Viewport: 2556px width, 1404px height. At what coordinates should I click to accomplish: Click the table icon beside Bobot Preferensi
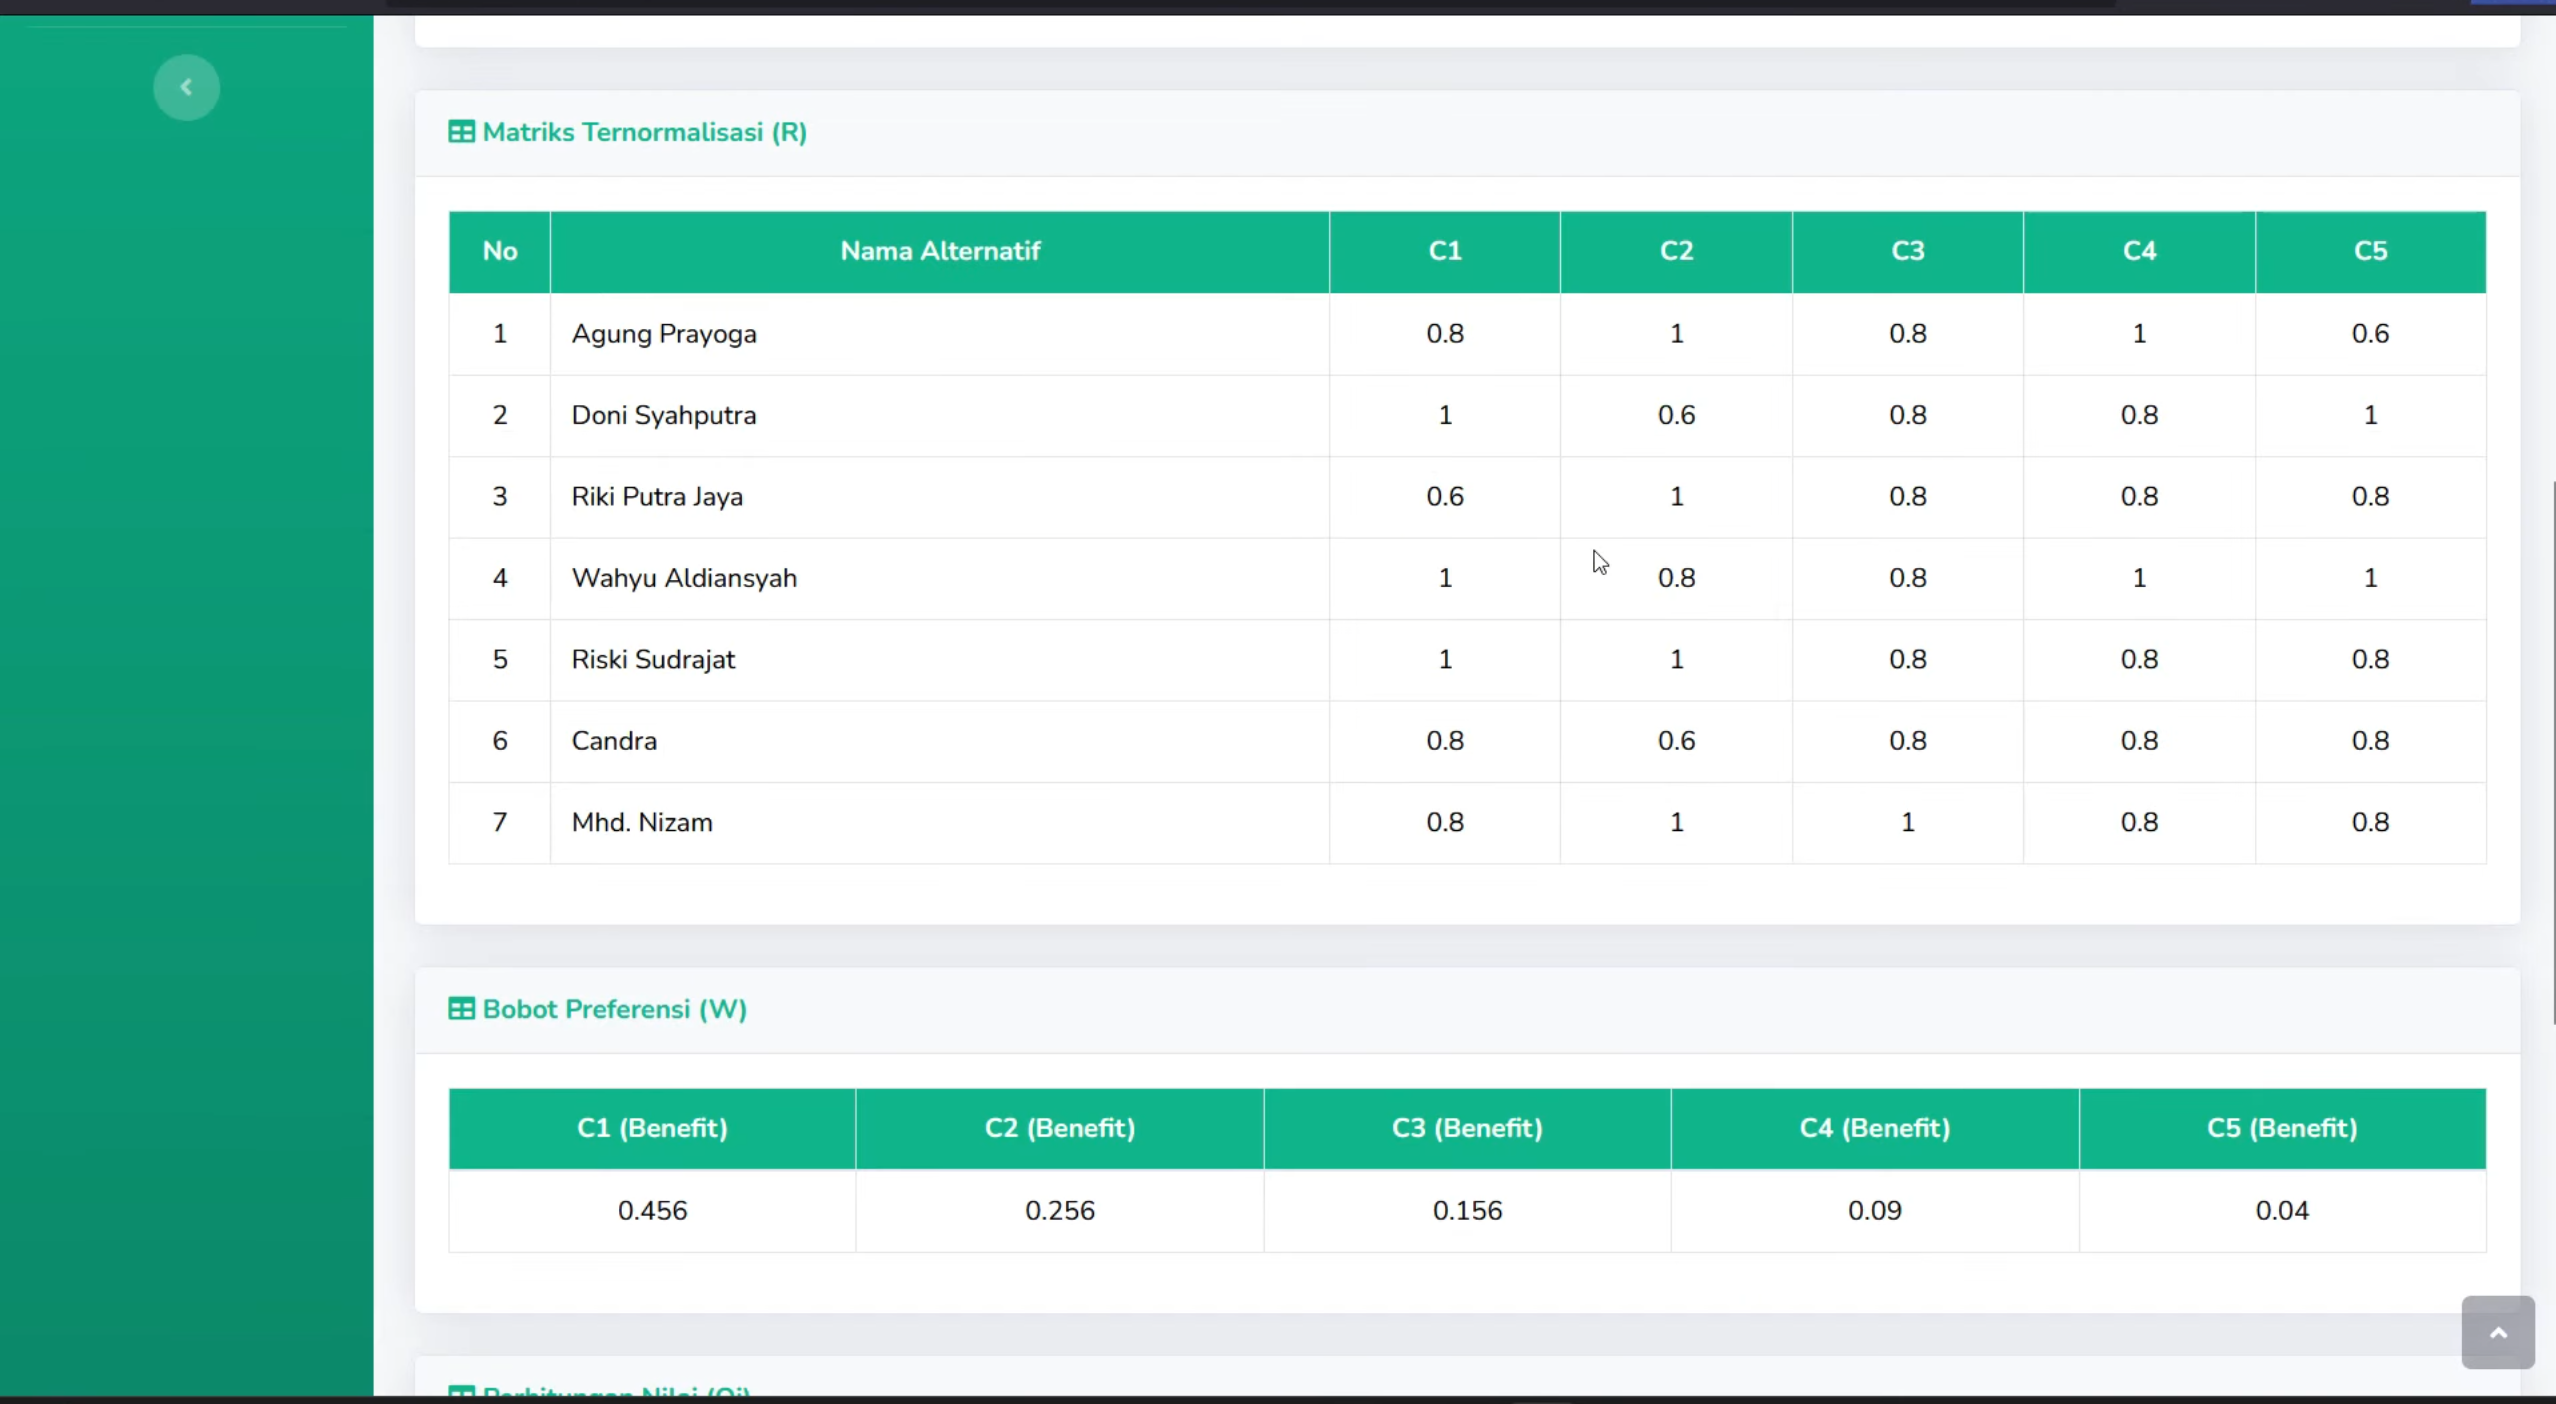tap(461, 1009)
